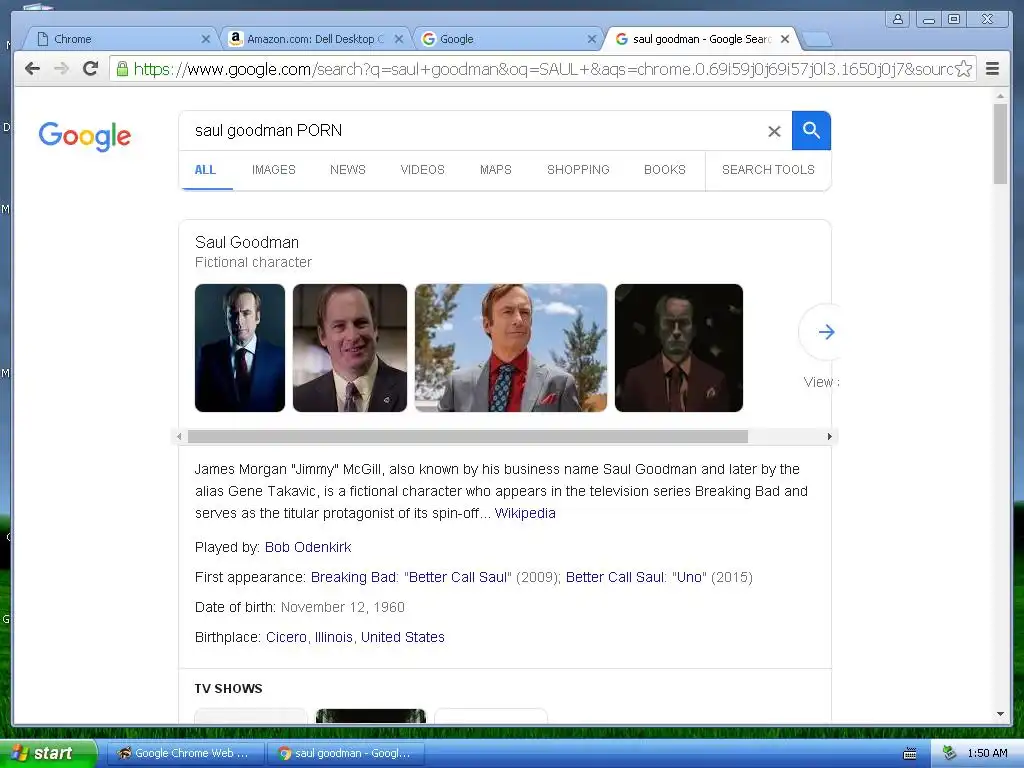Switch to NEWS results
The height and width of the screenshot is (768, 1024).
[347, 170]
